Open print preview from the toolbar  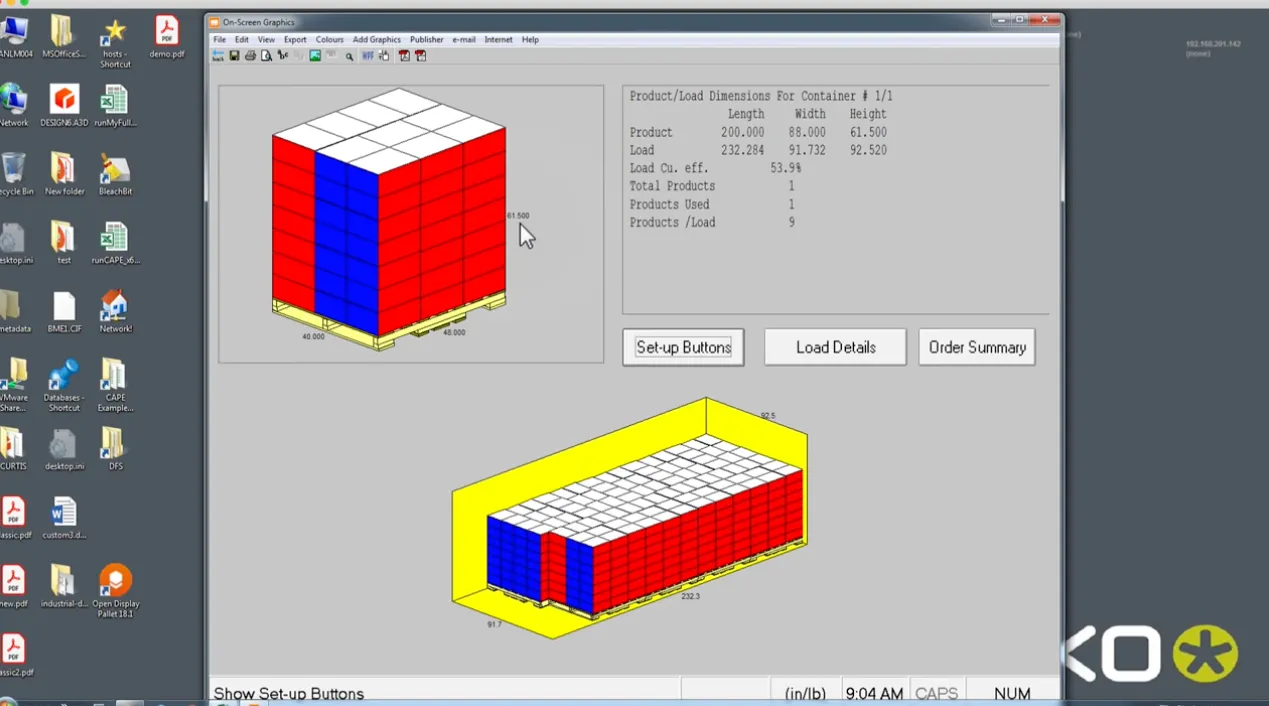coord(266,56)
